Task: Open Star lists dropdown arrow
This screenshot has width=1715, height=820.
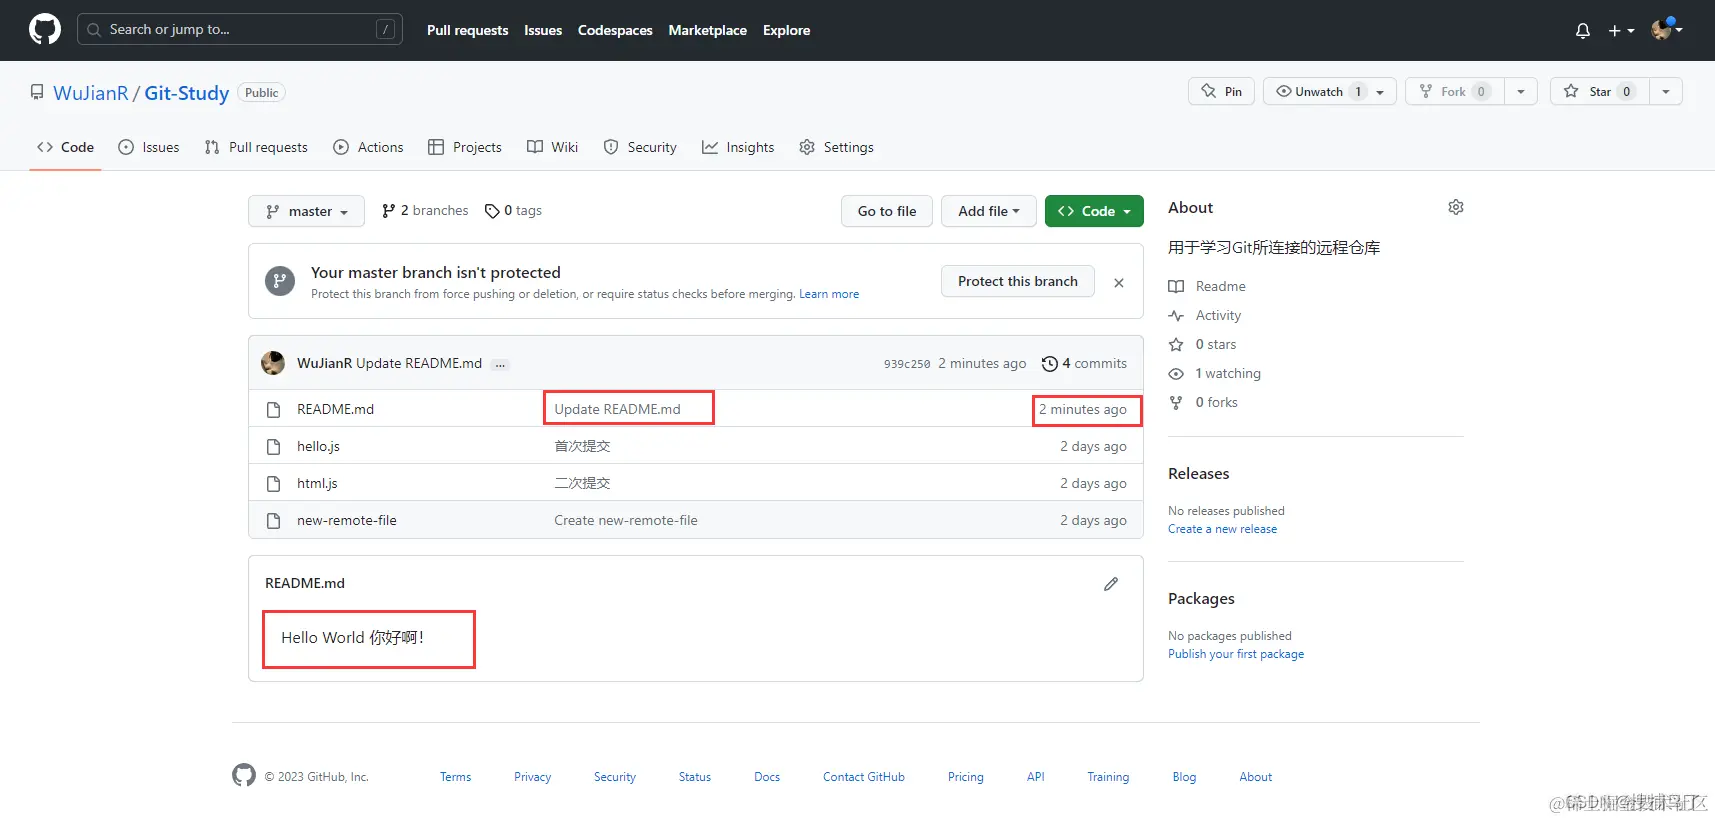Action: tap(1666, 92)
